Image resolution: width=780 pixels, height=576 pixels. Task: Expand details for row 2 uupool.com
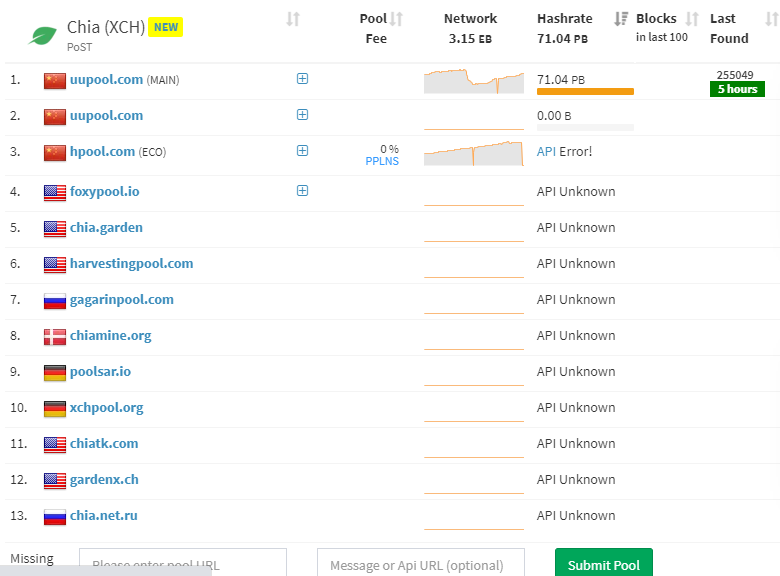pos(302,114)
